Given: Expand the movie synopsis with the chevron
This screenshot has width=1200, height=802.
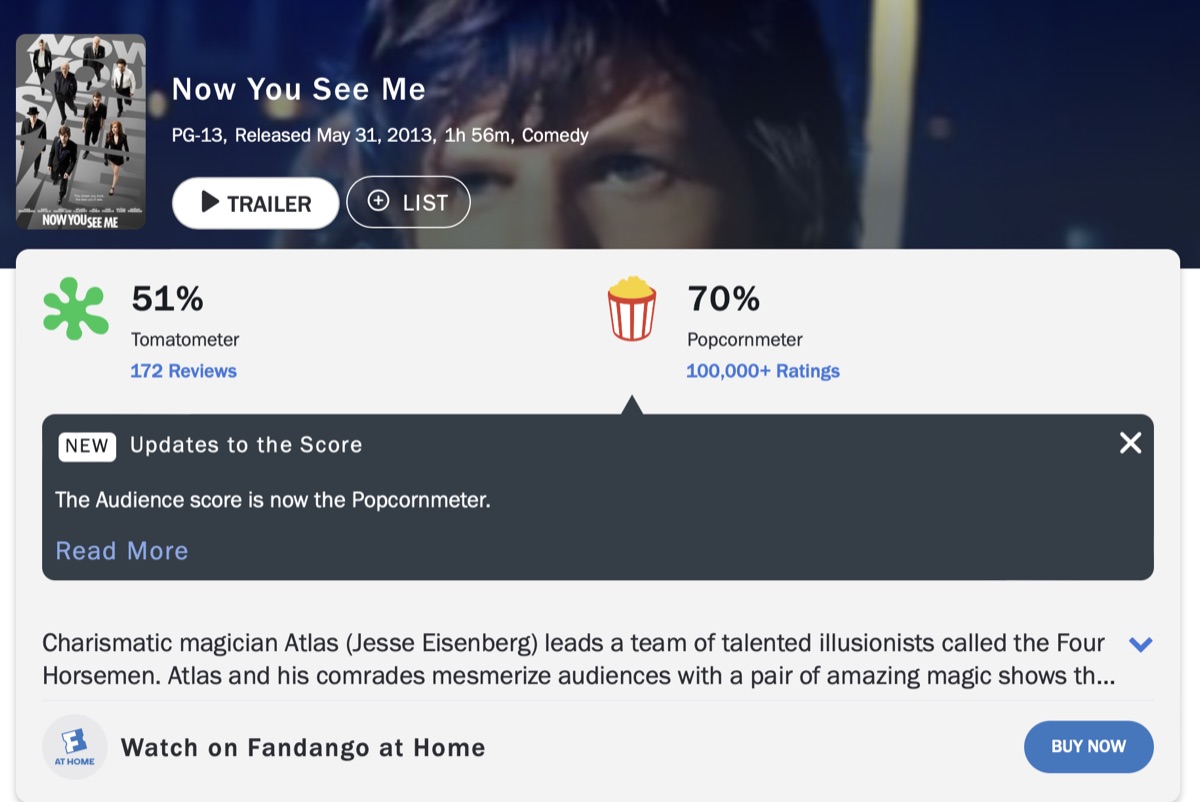Looking at the screenshot, I should (1140, 644).
